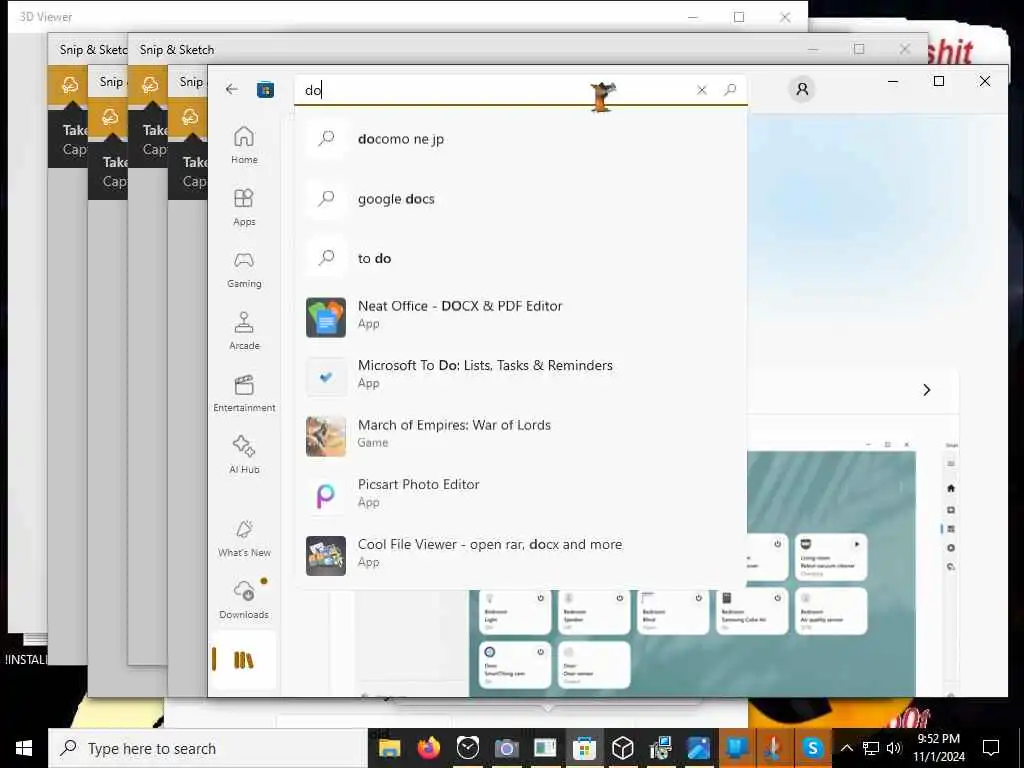Screen dimensions: 1024x768
Task: Launch Firefox from the taskbar
Action: coord(428,748)
